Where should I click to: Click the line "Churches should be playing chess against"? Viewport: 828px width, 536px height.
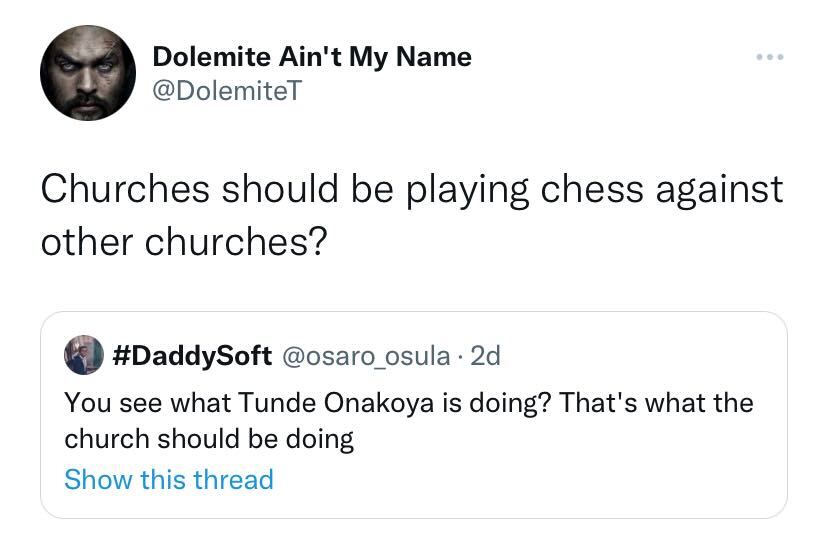[x=411, y=189]
